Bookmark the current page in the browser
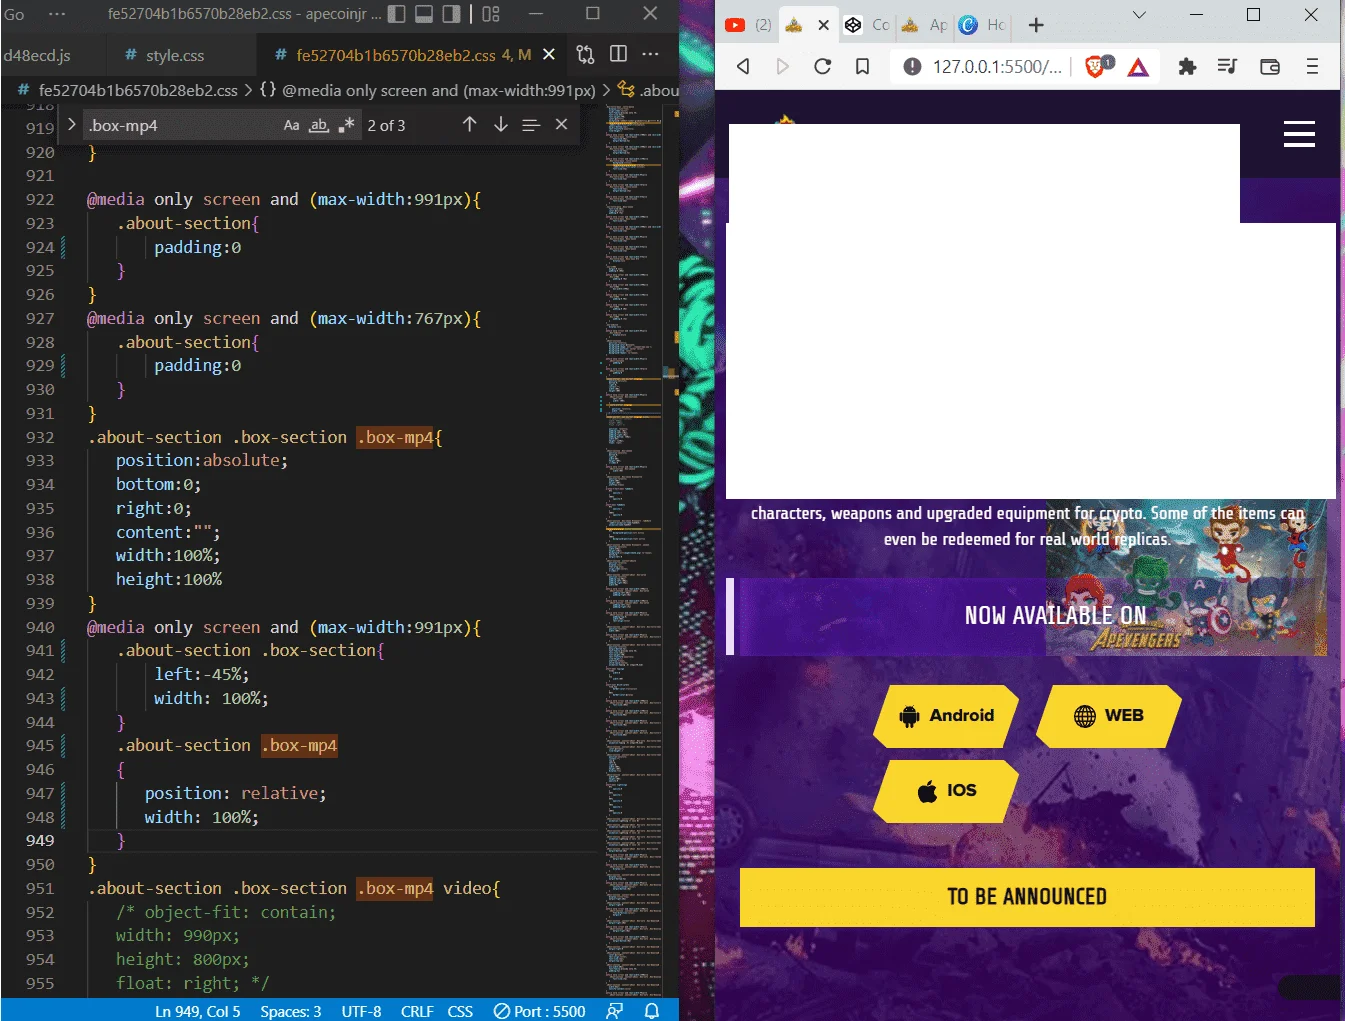The width and height of the screenshot is (1345, 1021). [862, 66]
